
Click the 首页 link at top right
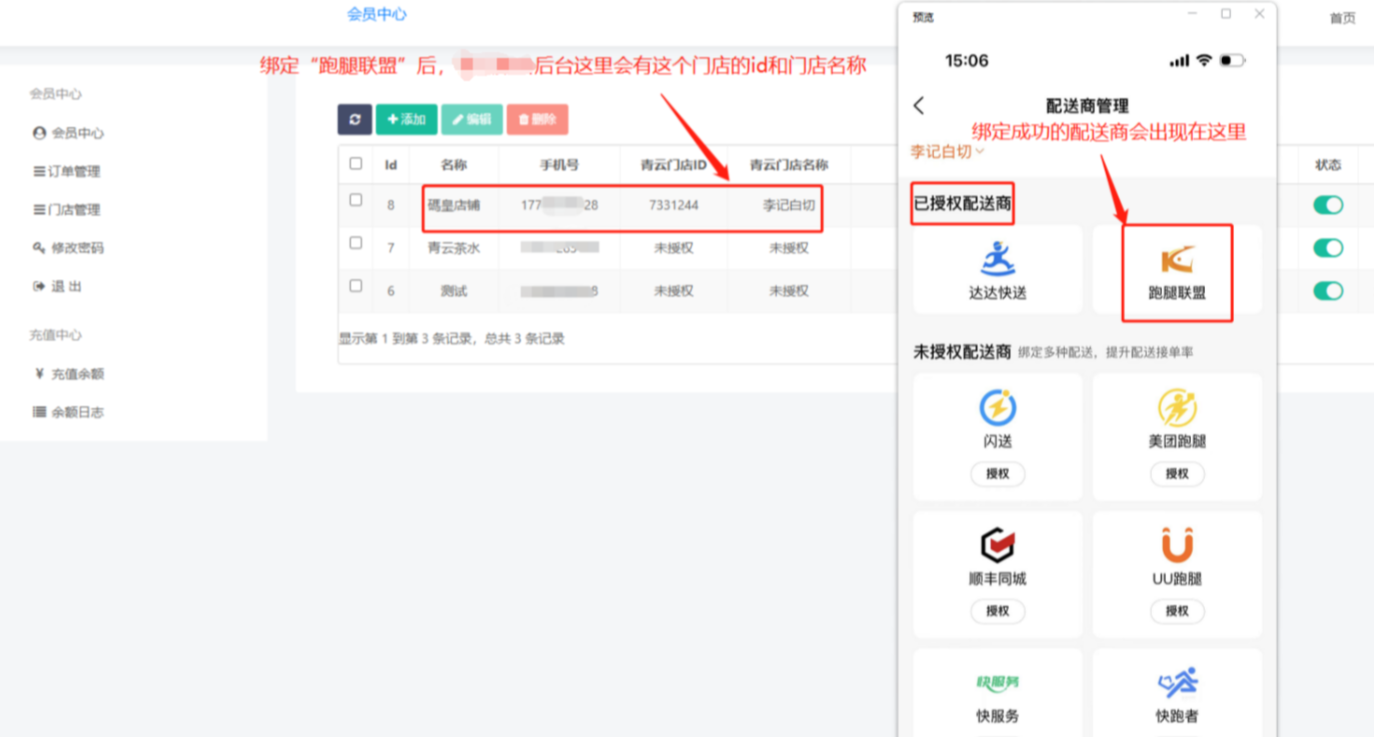(x=1342, y=18)
